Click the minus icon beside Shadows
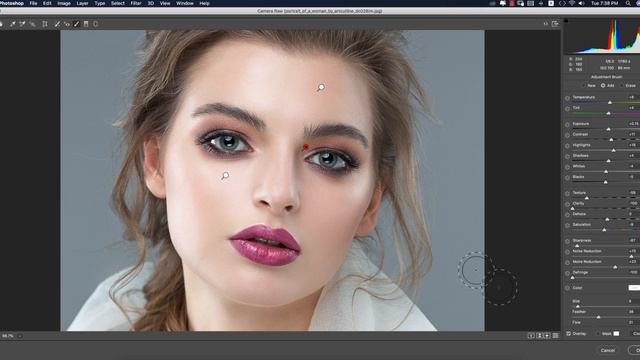Image resolution: width=640 pixels, height=360 pixels. point(567,156)
